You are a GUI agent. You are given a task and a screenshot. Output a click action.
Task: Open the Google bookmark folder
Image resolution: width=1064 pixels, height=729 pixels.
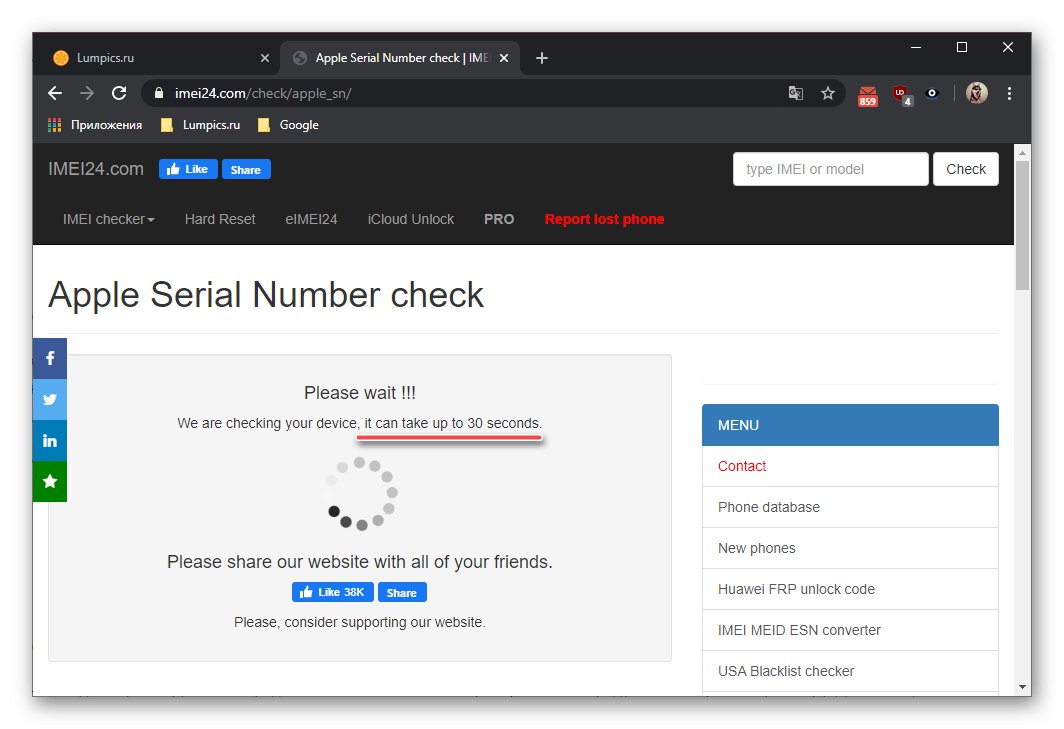(x=288, y=125)
